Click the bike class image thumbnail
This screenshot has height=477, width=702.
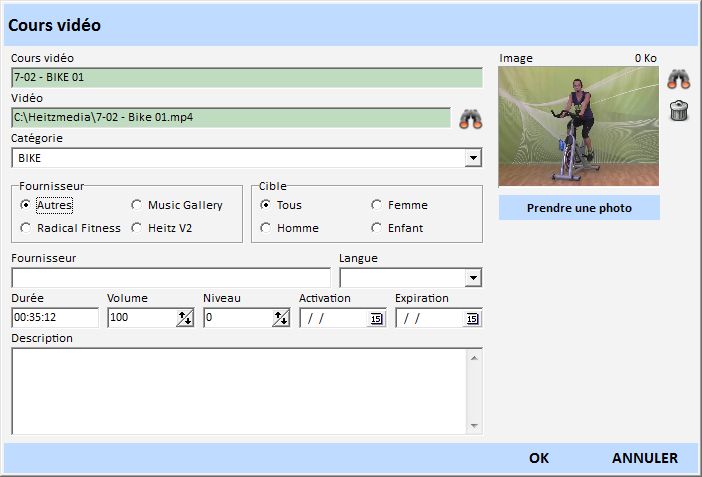coord(579,126)
